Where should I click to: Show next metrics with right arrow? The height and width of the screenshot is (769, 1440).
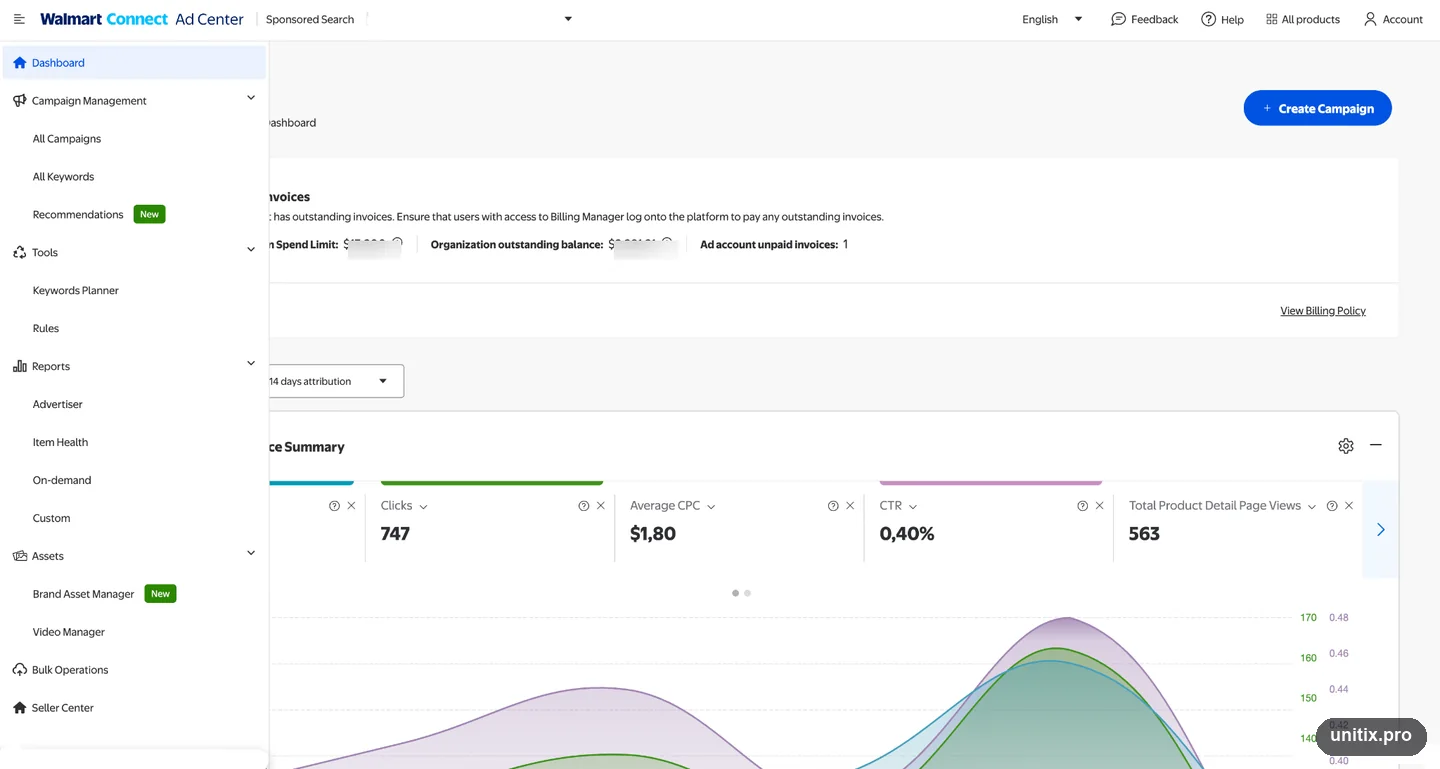[1380, 529]
